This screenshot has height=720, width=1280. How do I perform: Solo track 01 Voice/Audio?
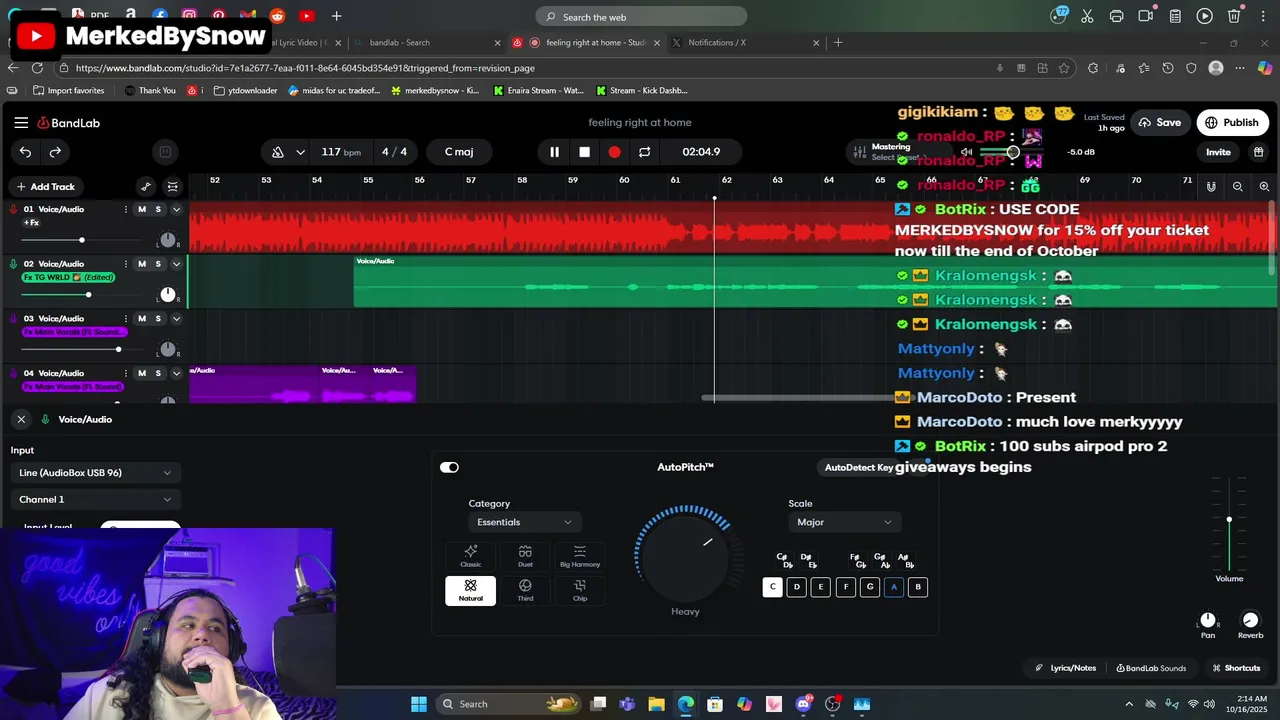[x=158, y=209]
